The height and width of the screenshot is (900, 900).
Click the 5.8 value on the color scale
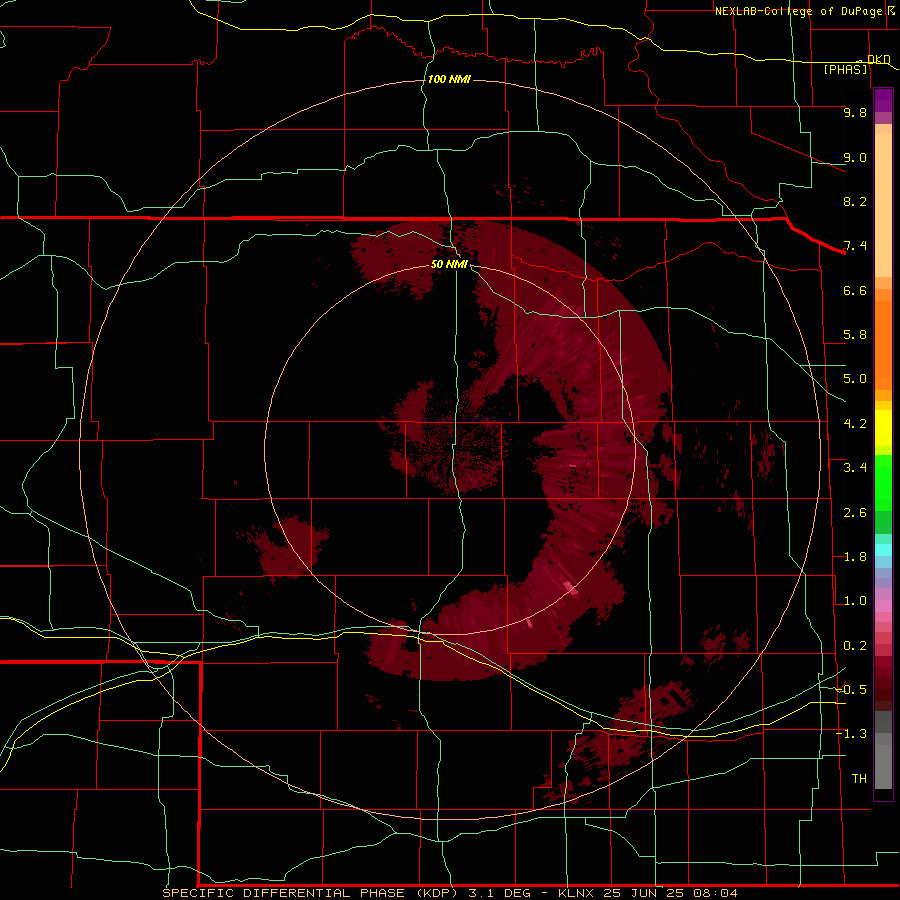[x=855, y=335]
